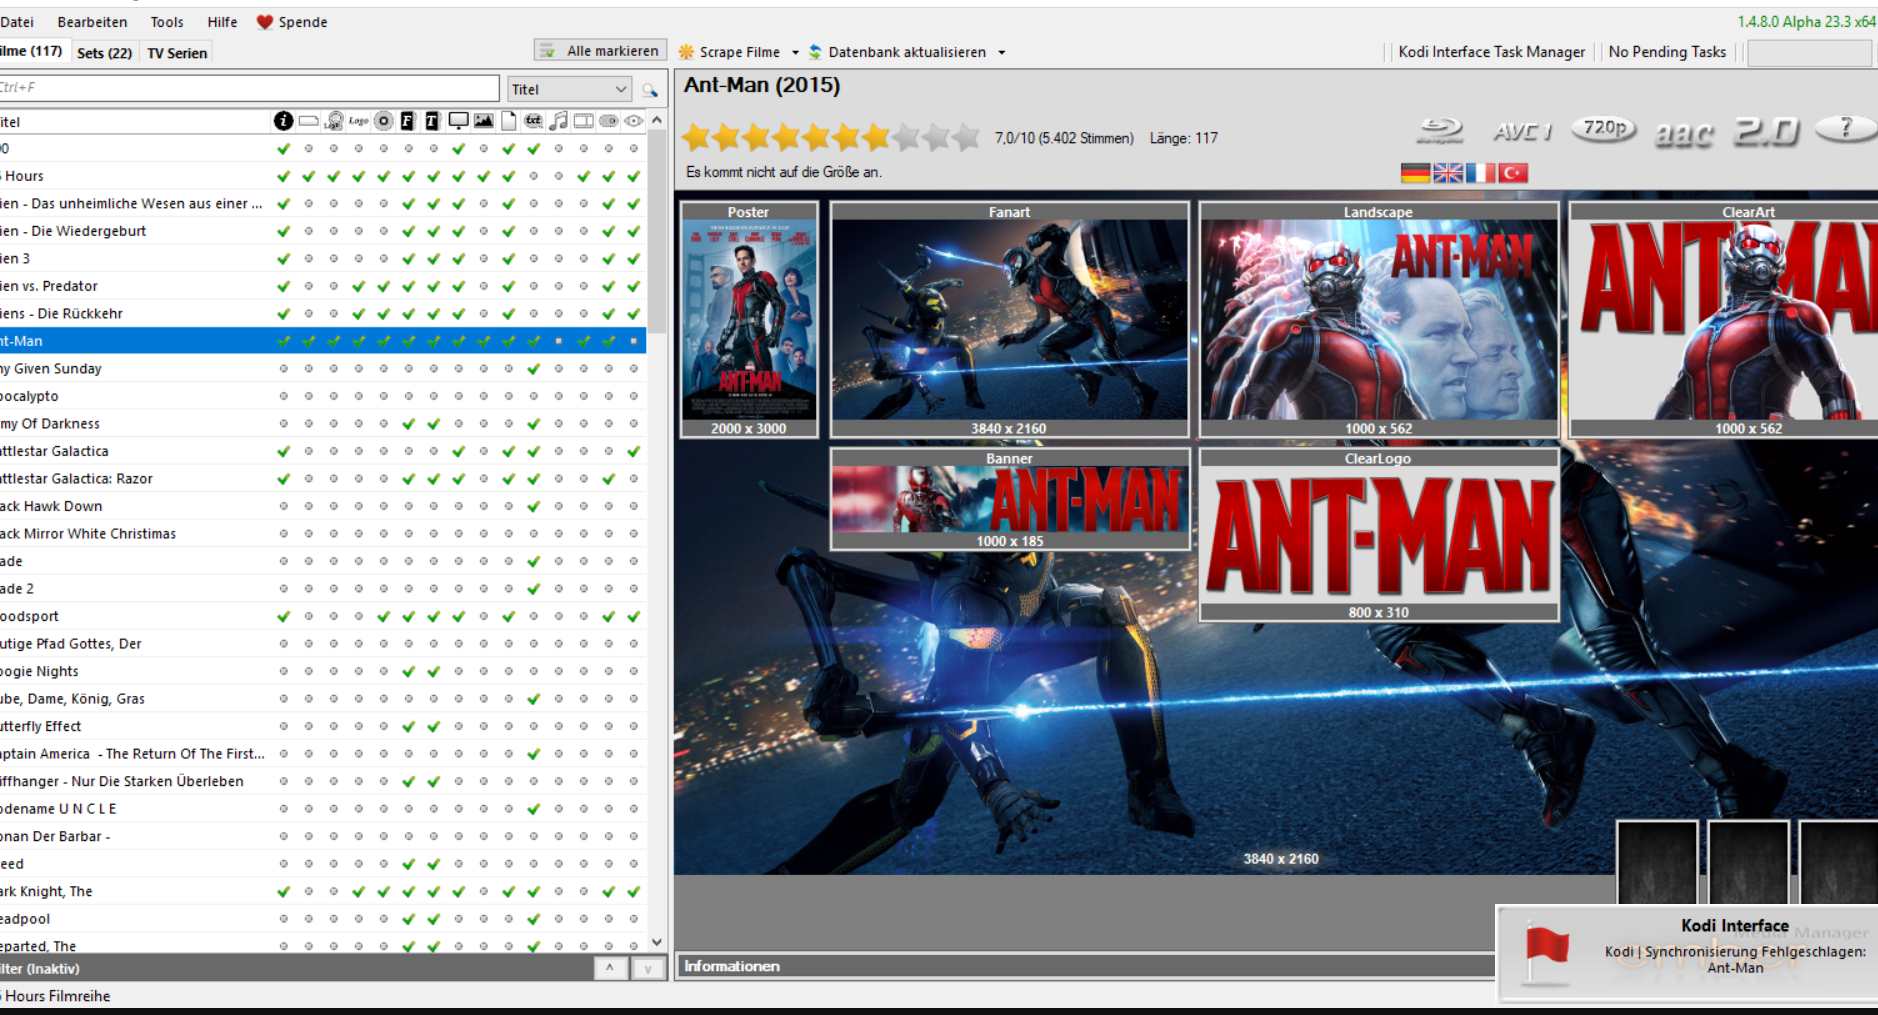Switch to the TV Serien tab

[177, 53]
